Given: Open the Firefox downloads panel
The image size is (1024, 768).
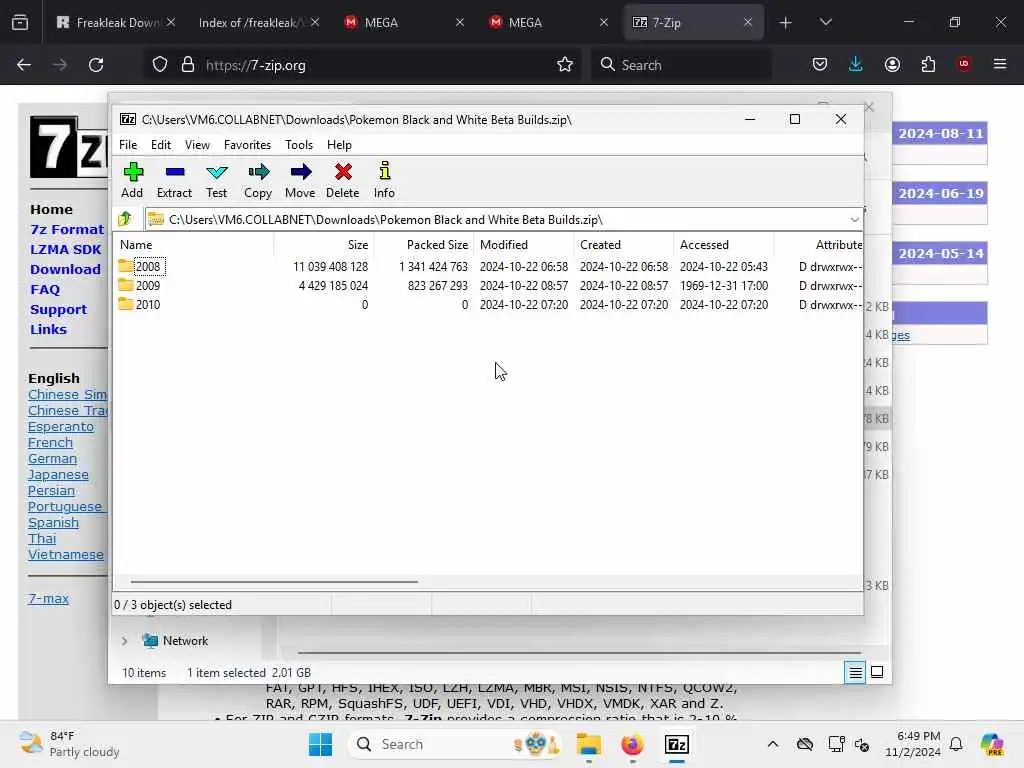Looking at the screenshot, I should click(x=856, y=65).
